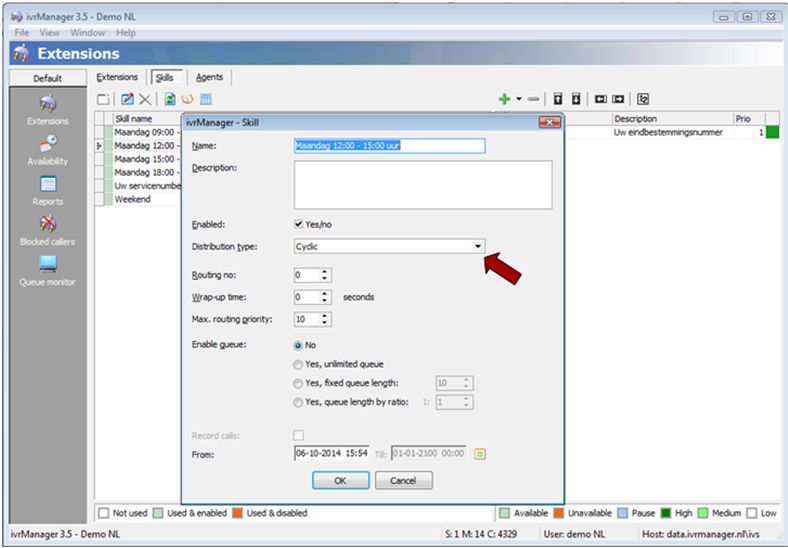Open the Extensions section in sidebar
Image resolution: width=788 pixels, height=548 pixels.
48,110
